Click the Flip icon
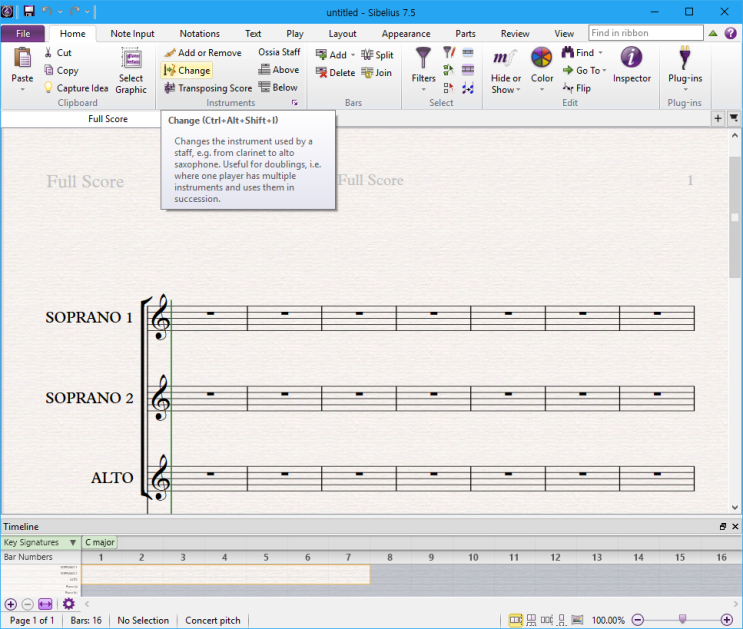 [568, 88]
